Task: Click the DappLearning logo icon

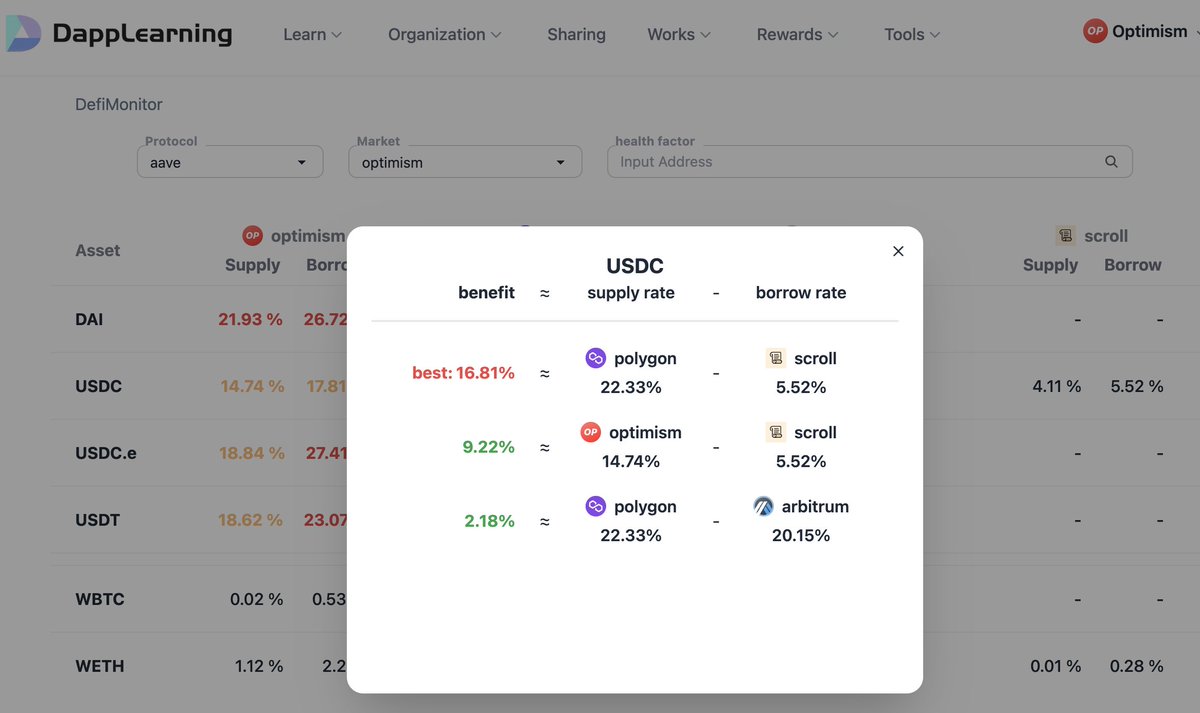Action: coord(23,33)
